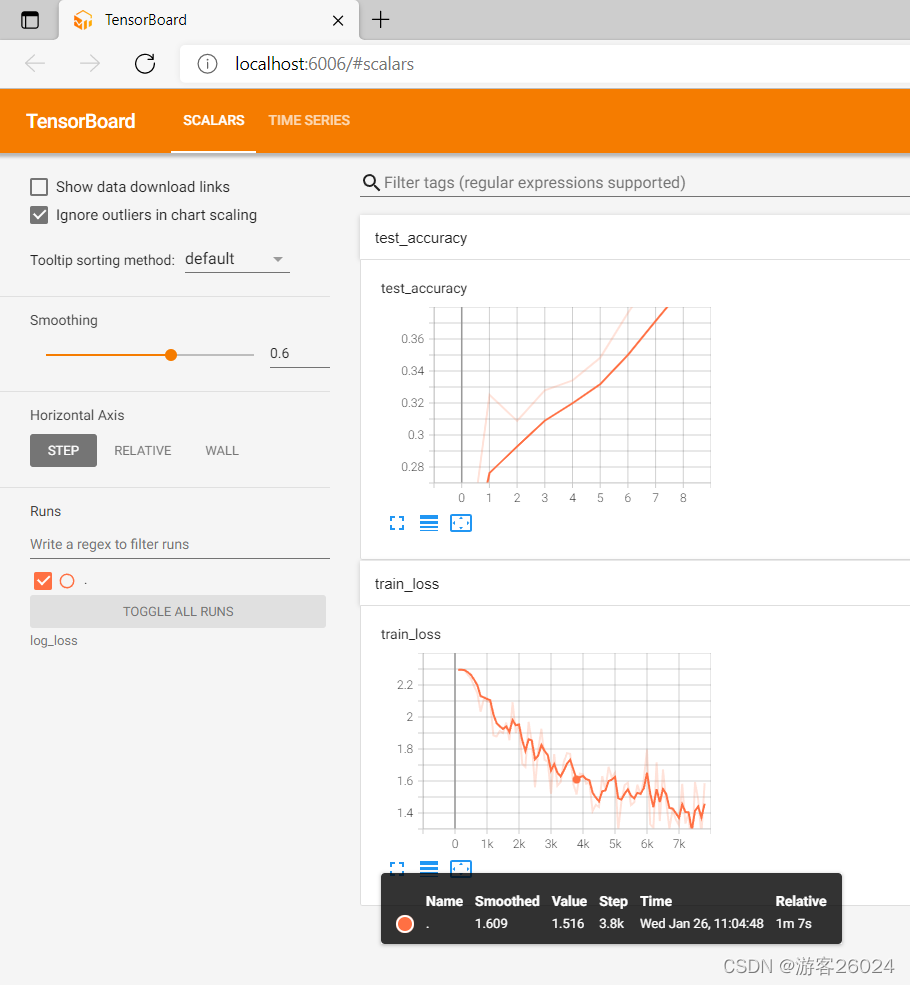
Task: Click the search magnifier icon
Action: [x=371, y=183]
